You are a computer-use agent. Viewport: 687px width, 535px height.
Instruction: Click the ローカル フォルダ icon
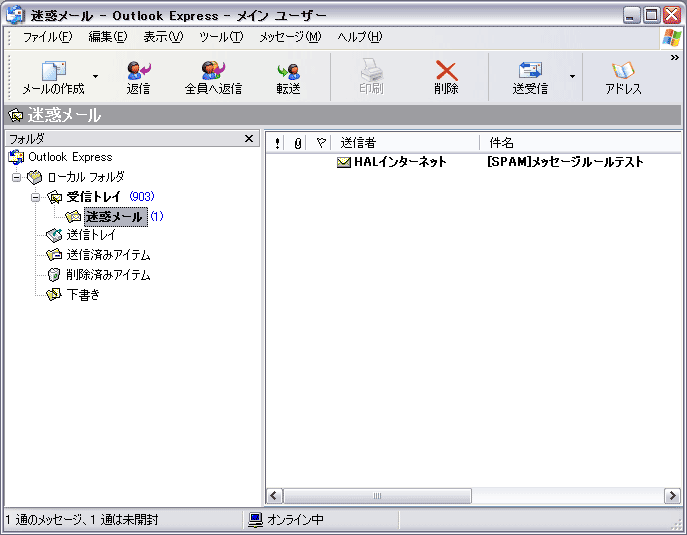click(35, 177)
